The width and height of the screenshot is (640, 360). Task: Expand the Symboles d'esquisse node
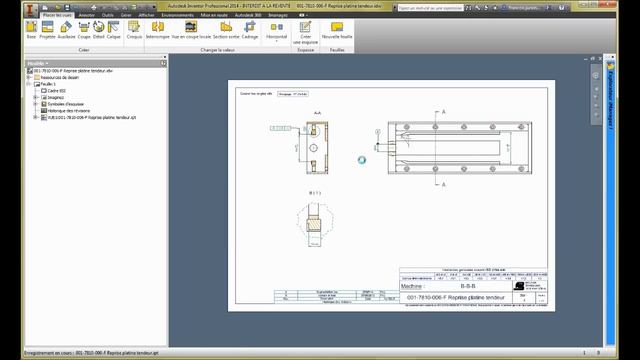[x=36, y=104]
